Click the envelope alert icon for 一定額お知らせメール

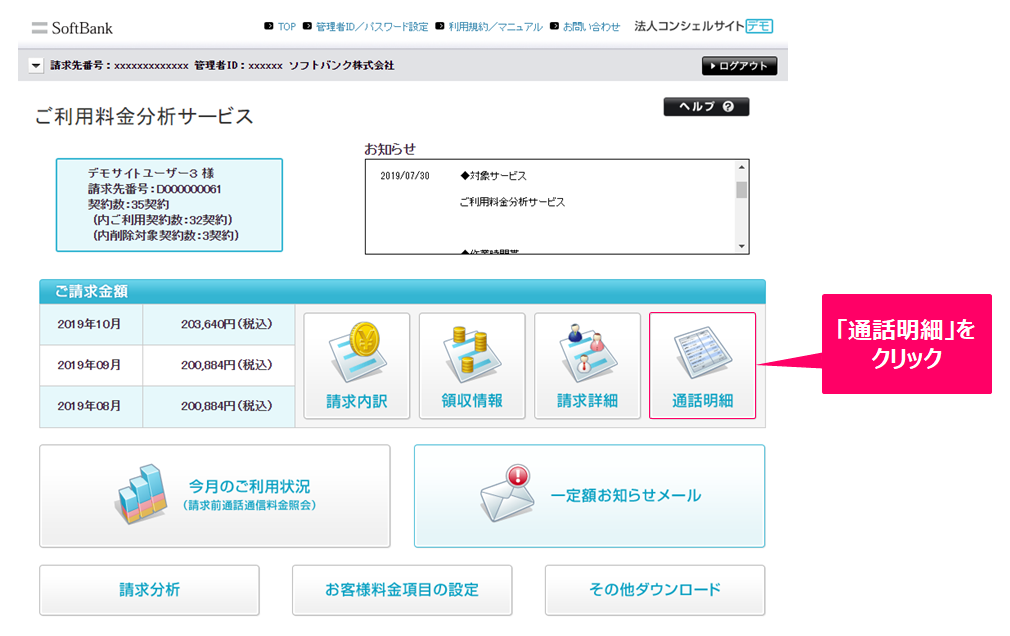(x=507, y=494)
